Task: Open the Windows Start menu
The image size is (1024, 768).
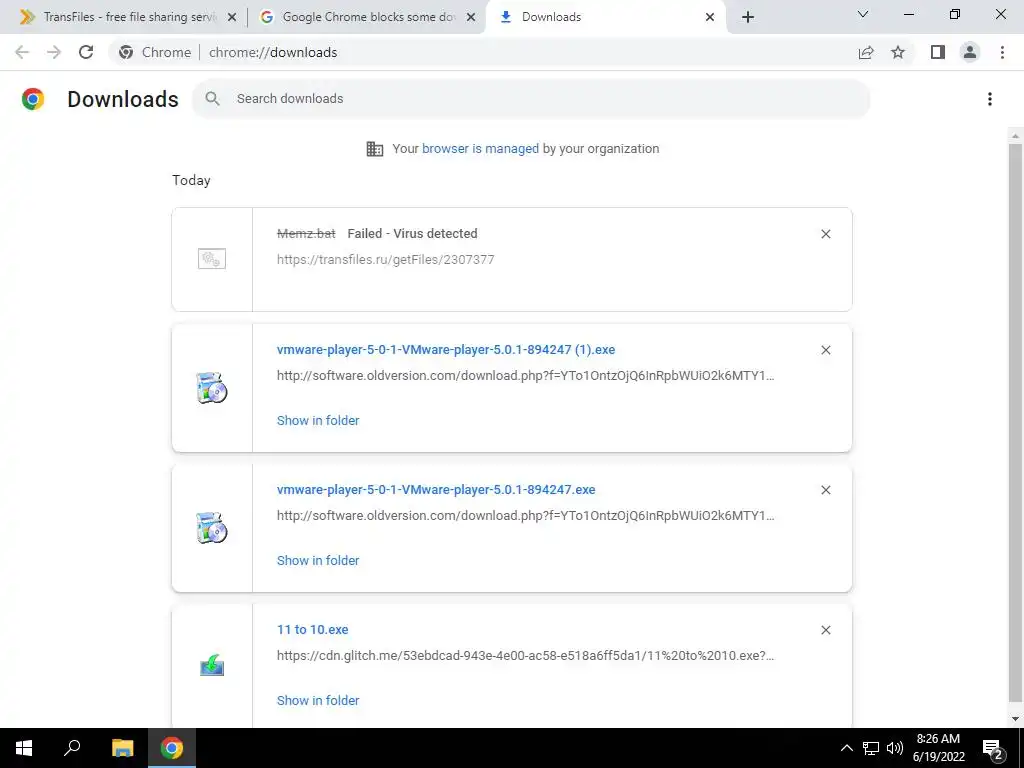Action: (24, 748)
